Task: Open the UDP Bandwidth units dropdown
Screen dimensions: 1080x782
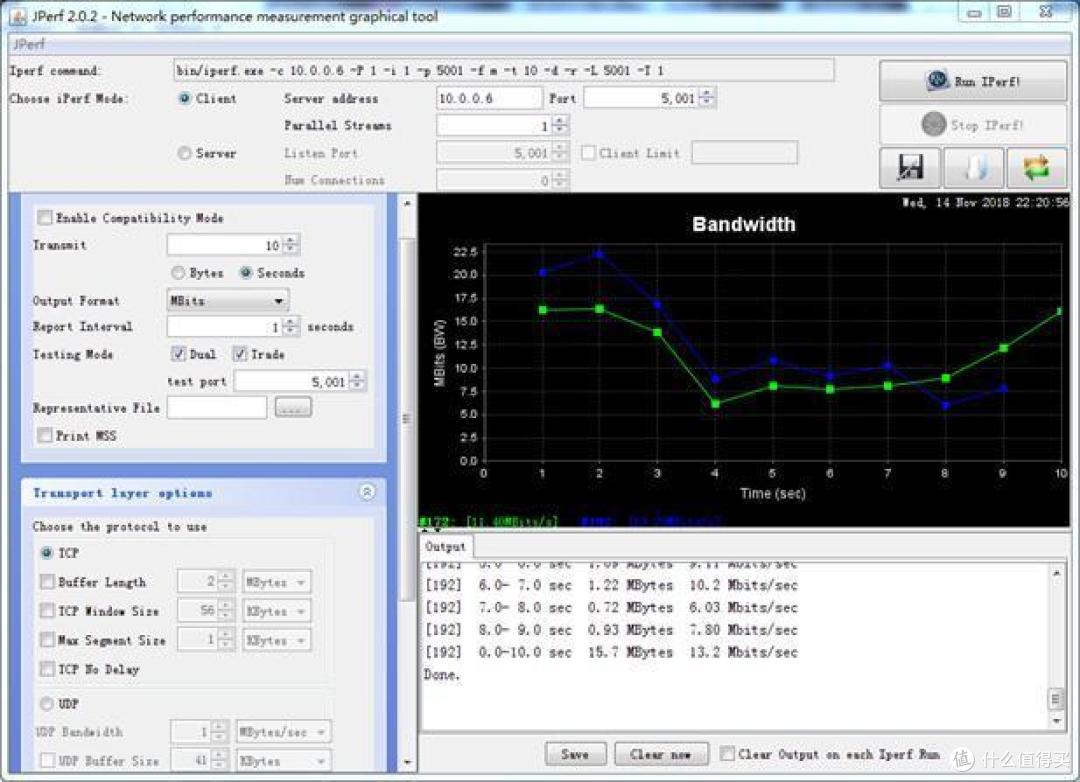Action: (x=284, y=732)
